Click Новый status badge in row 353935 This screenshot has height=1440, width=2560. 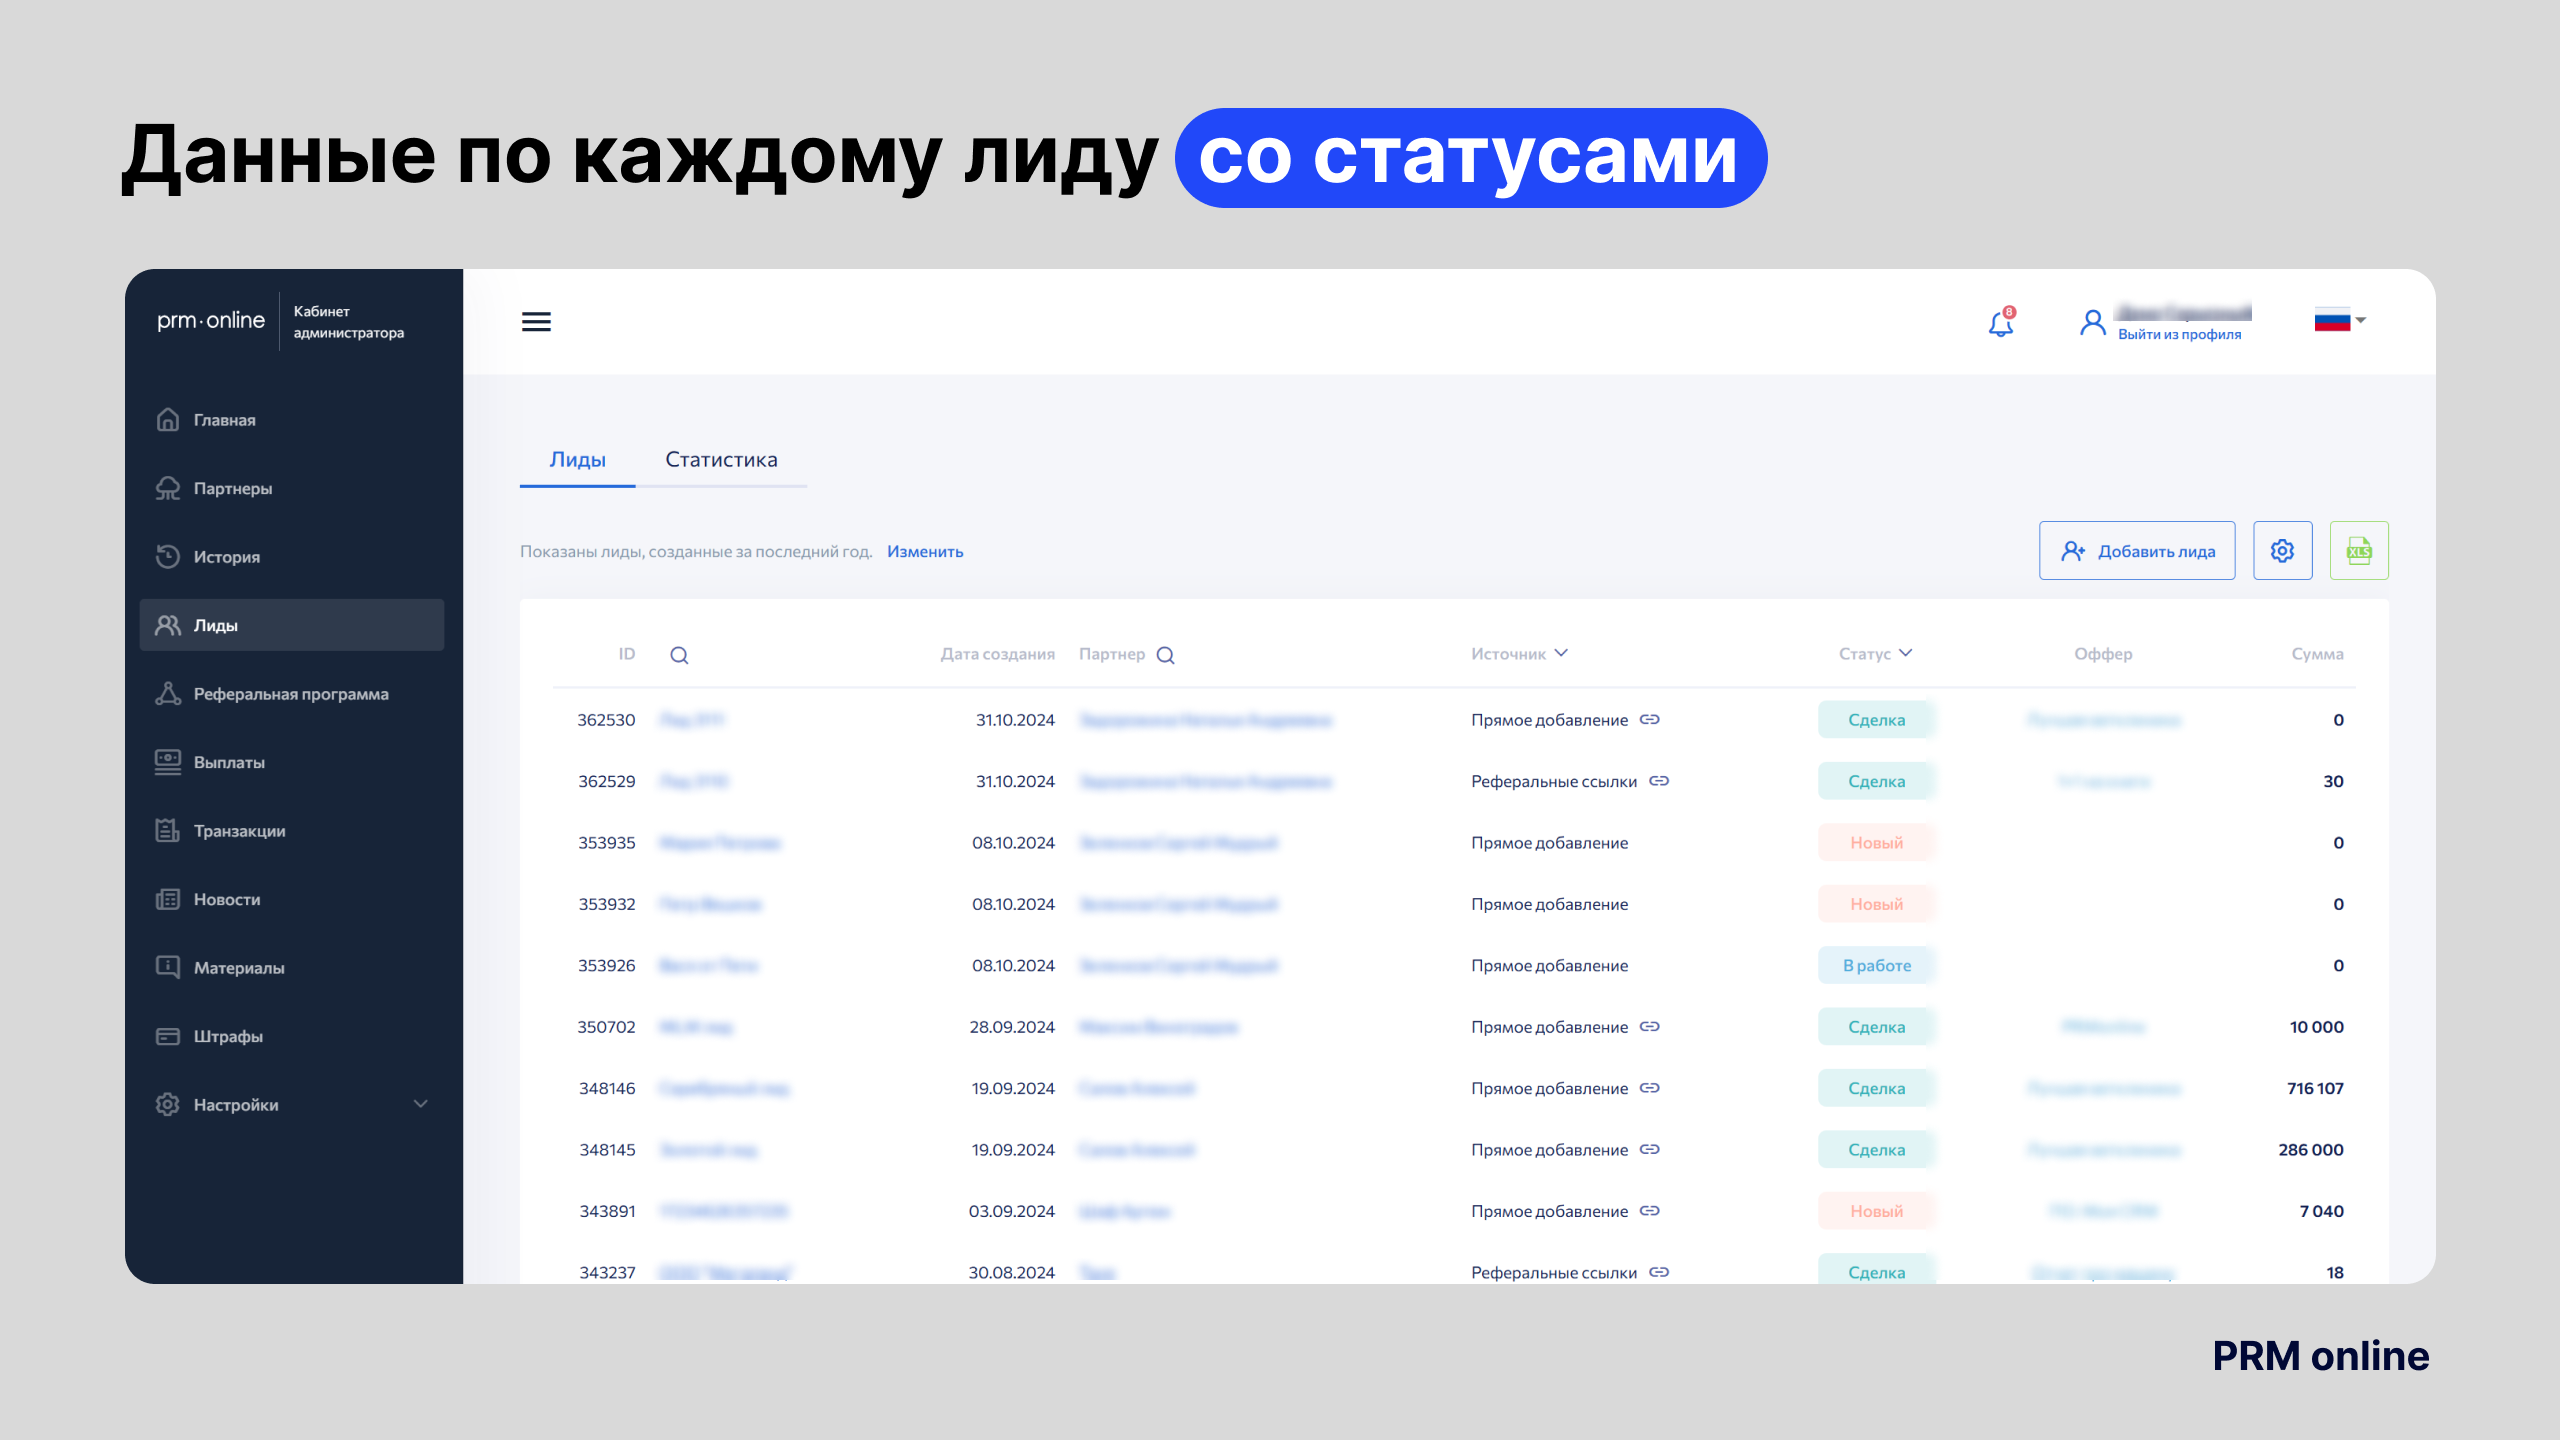click(1877, 843)
